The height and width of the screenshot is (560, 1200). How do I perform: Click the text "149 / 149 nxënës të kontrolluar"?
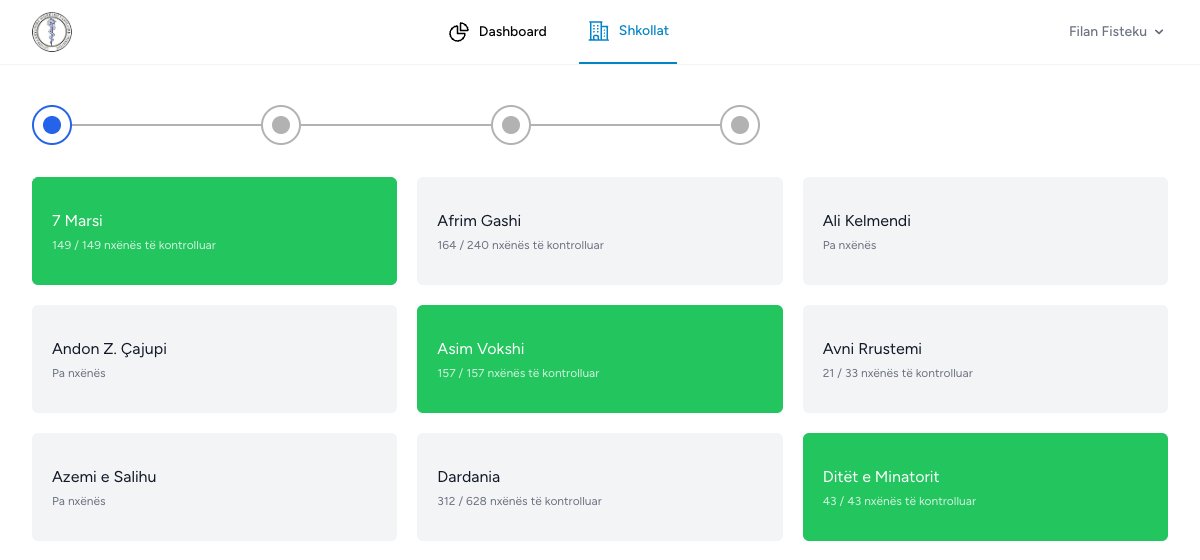point(134,245)
